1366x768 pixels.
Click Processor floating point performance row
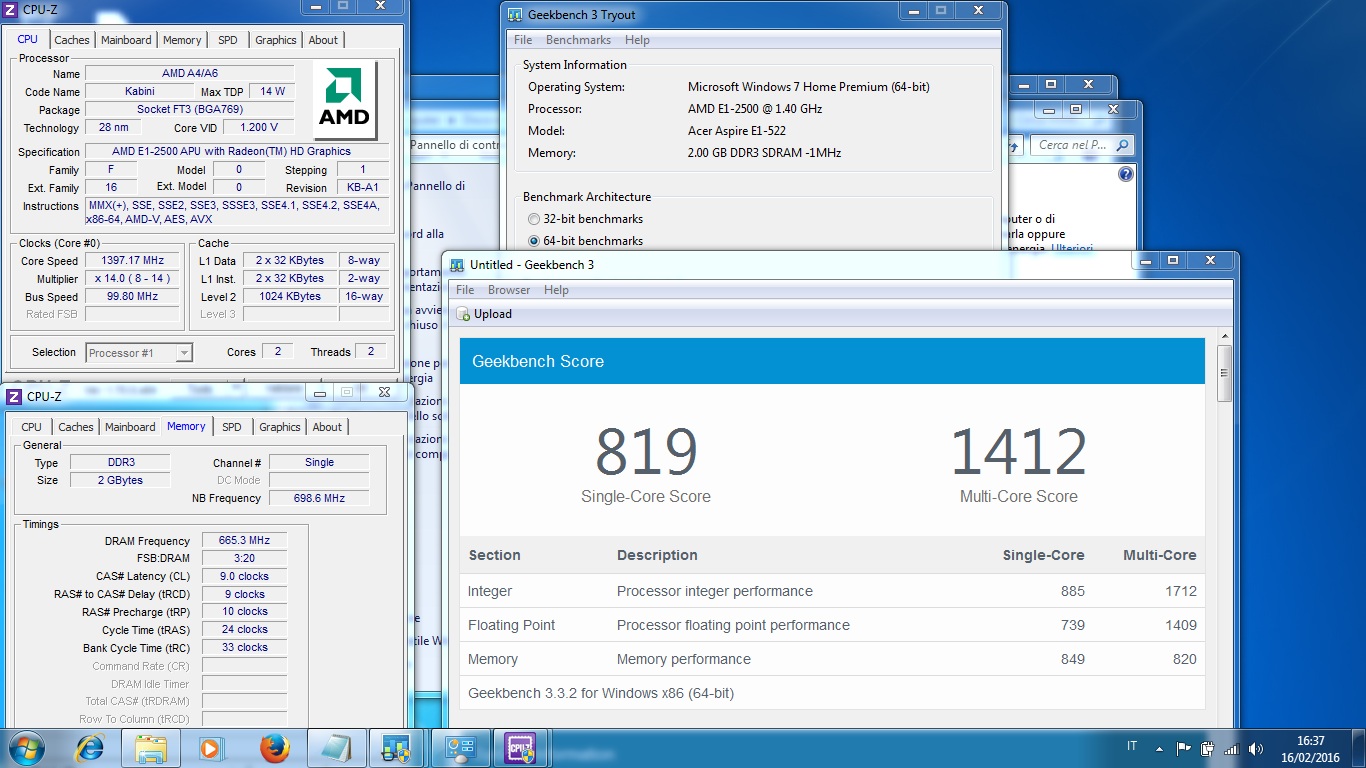point(832,625)
